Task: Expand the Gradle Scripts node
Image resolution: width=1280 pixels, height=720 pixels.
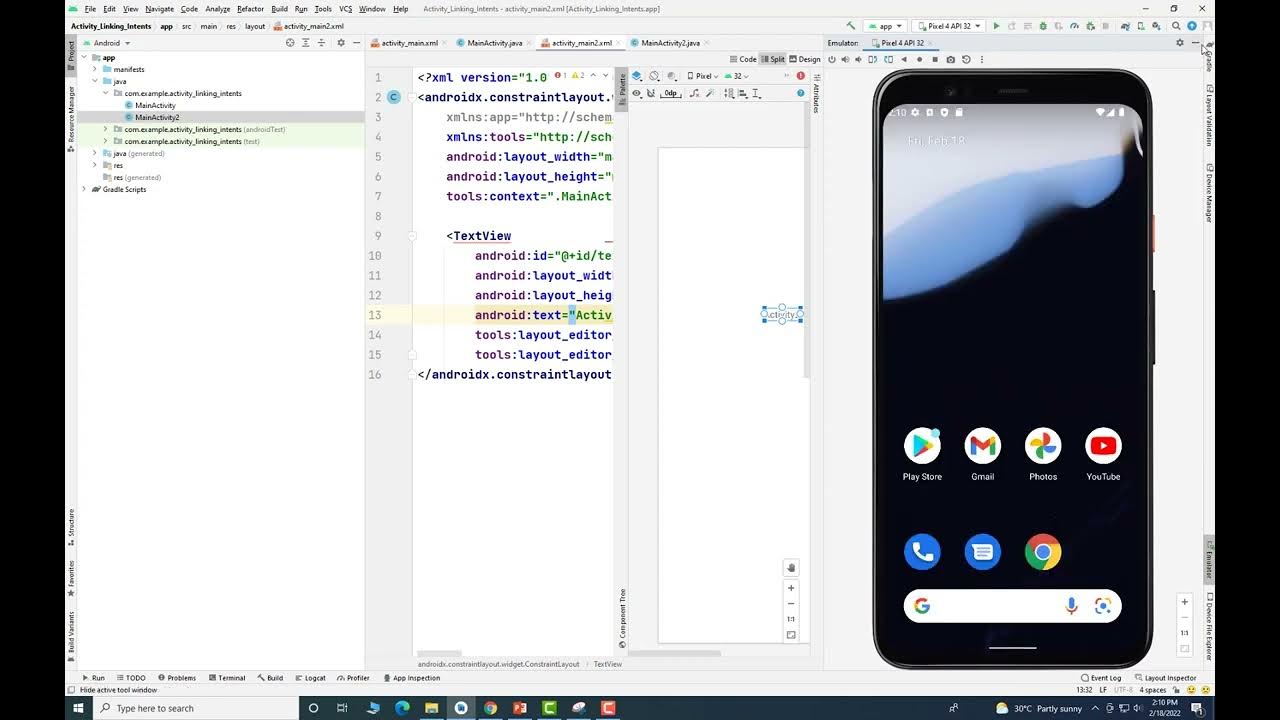Action: pyautogui.click(x=84, y=189)
